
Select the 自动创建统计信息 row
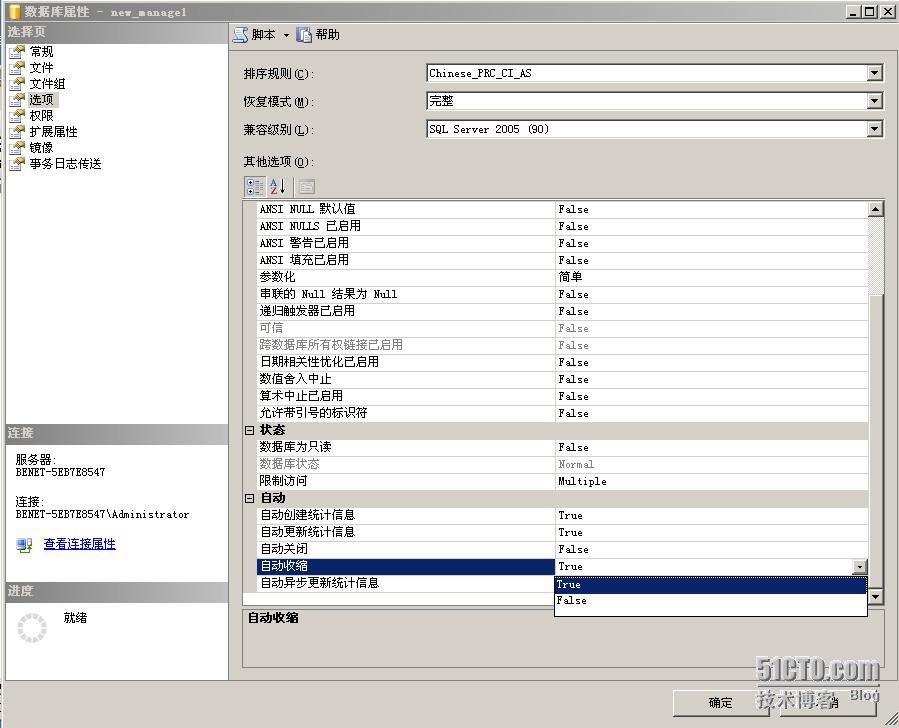[x=562, y=515]
